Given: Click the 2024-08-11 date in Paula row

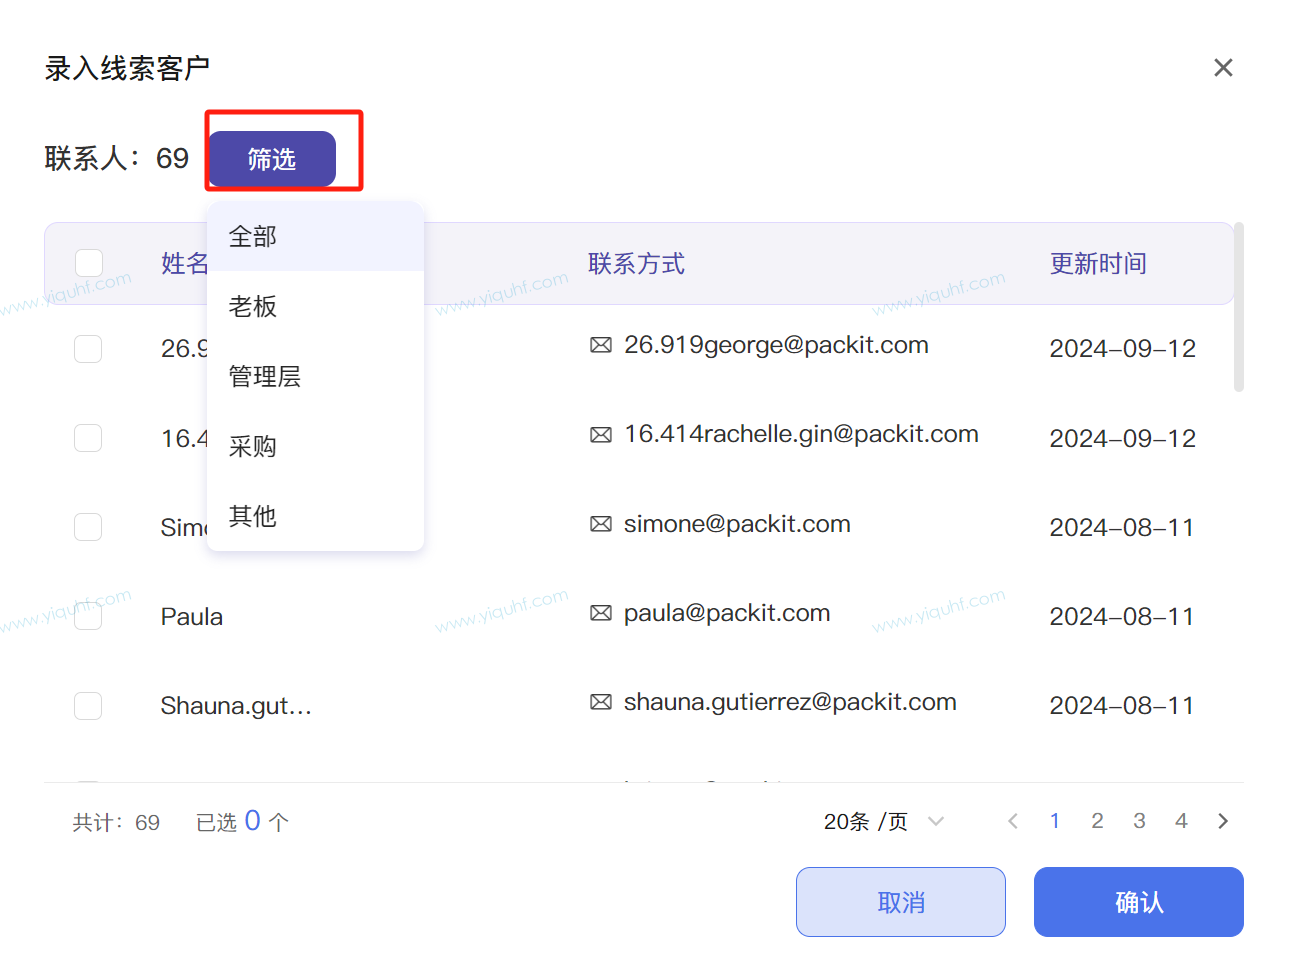Looking at the screenshot, I should [x=1122, y=617].
